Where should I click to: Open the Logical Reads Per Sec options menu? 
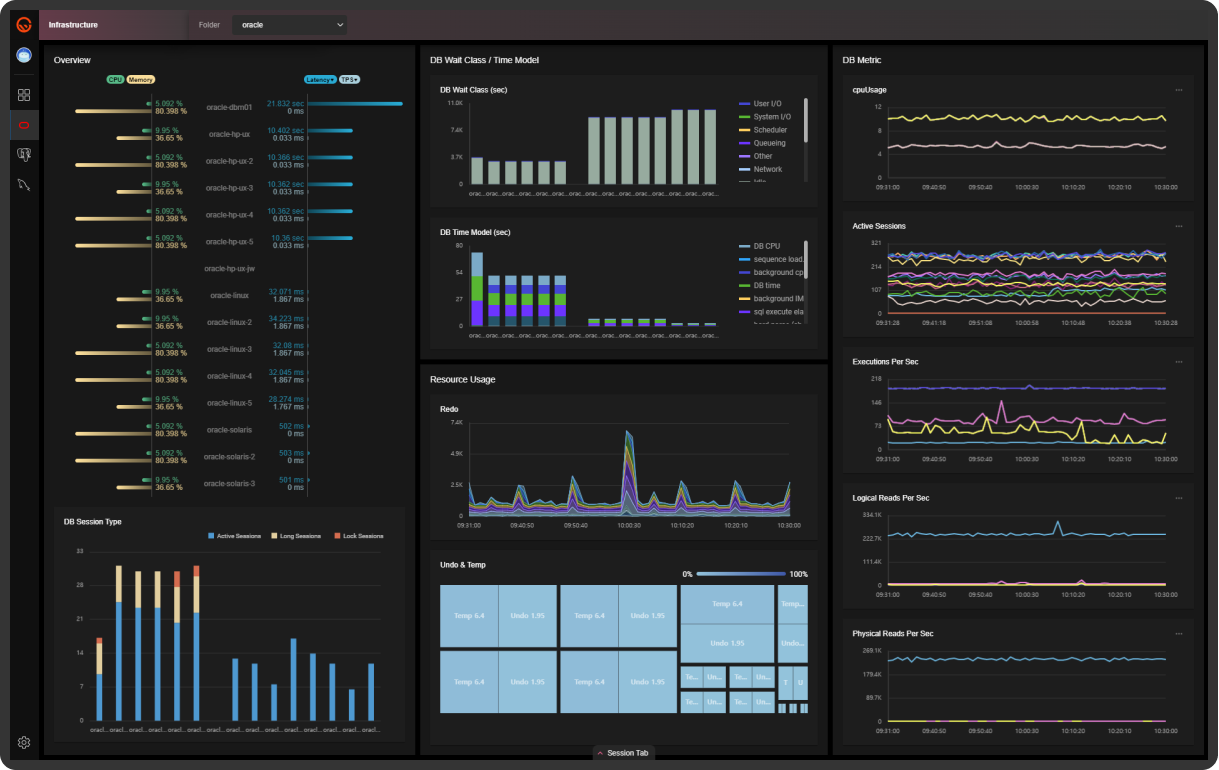(x=1179, y=497)
